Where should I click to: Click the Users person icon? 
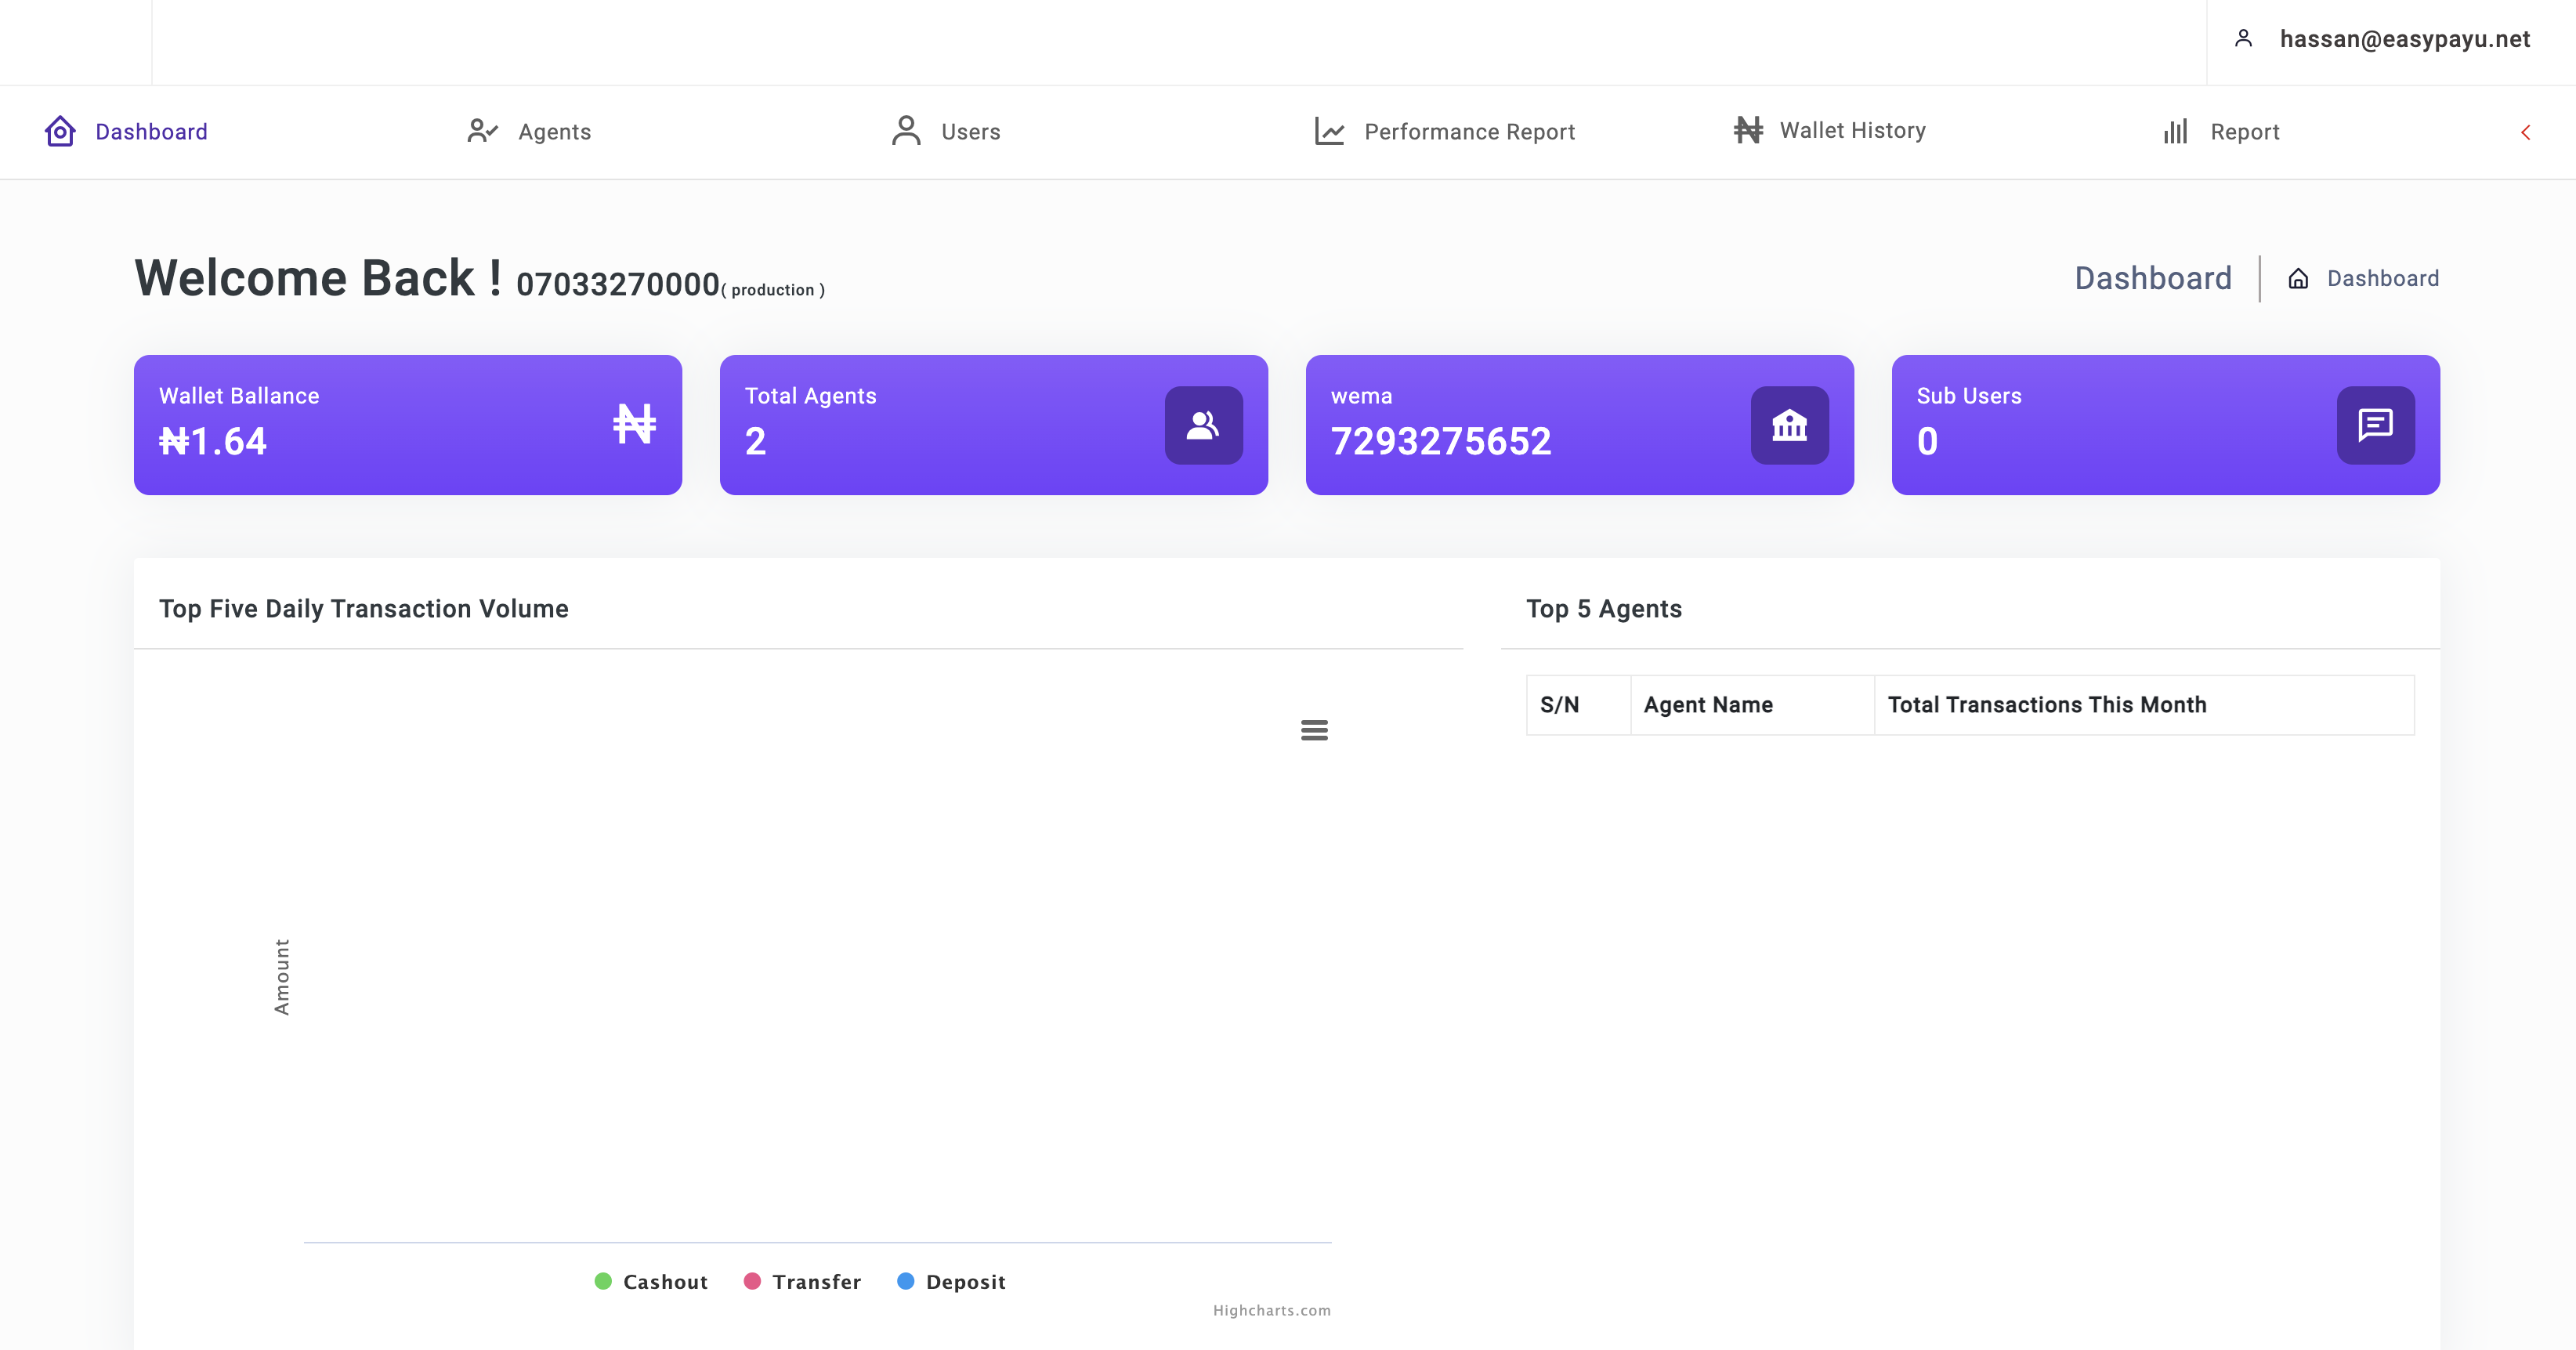tap(906, 131)
